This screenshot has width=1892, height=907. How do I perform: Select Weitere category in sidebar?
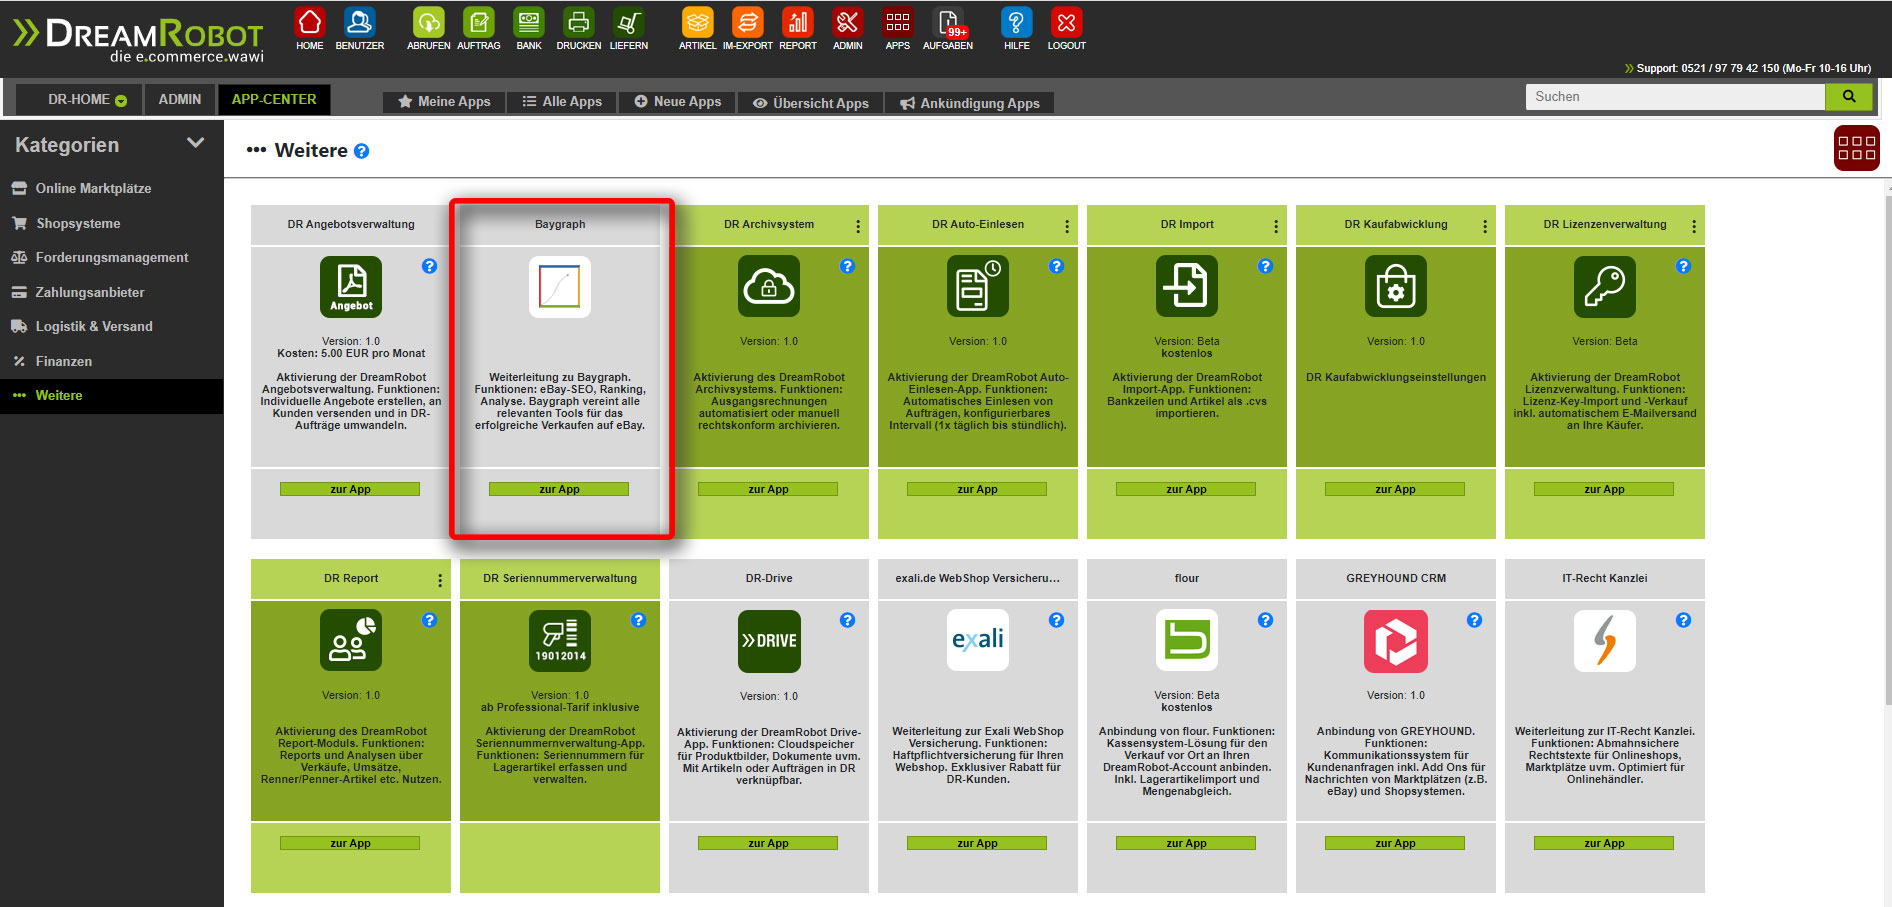[x=112, y=395]
